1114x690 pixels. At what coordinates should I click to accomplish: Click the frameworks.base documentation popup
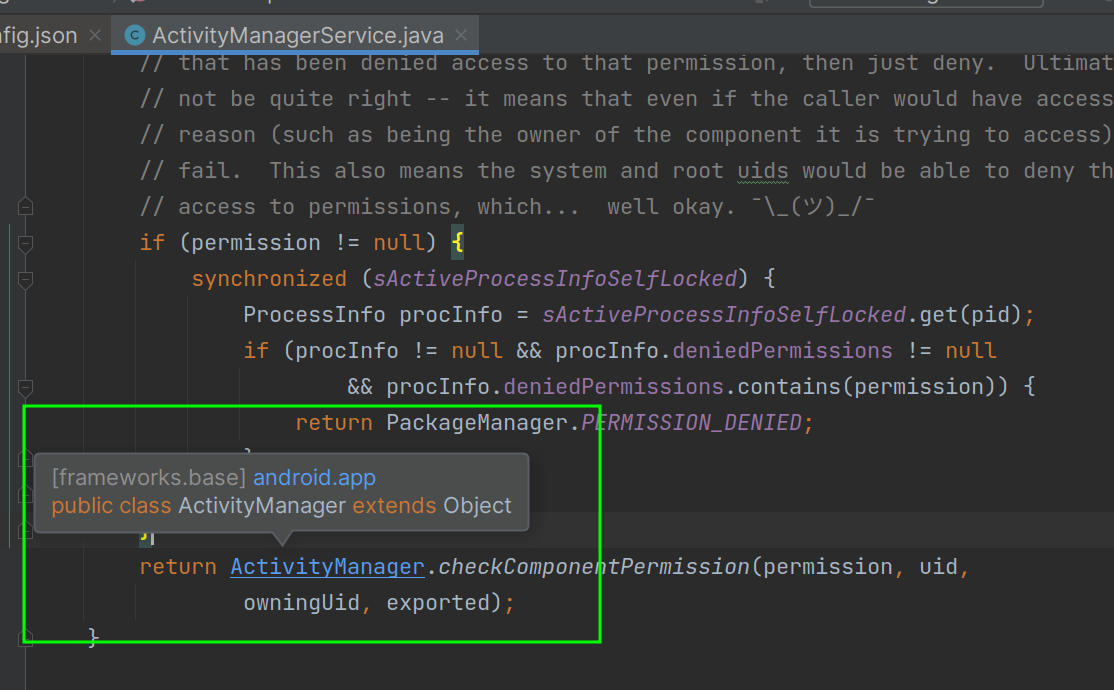(x=147, y=477)
